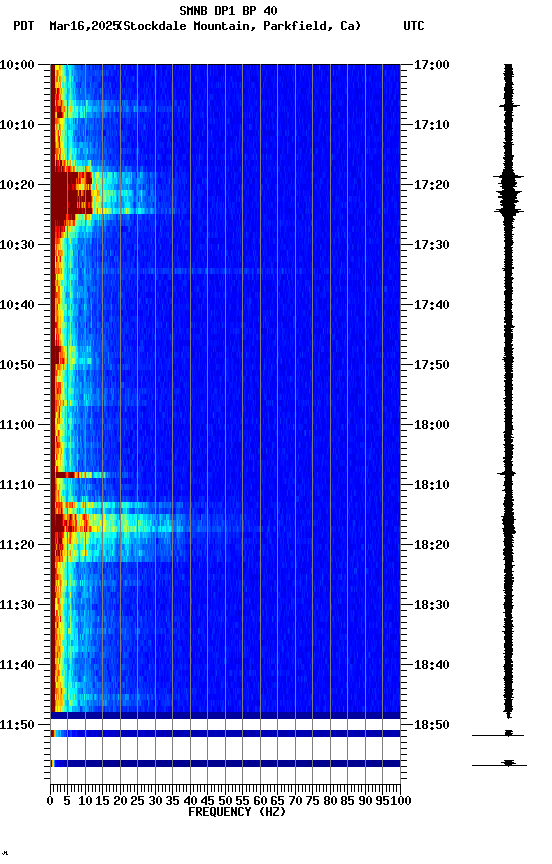Click the '100' frequency axis tick label
Image resolution: width=552 pixels, height=864 pixels.
(x=401, y=802)
